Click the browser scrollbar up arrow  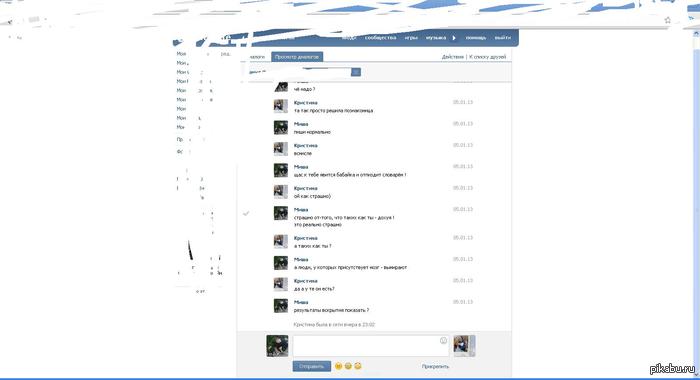tap(696, 34)
